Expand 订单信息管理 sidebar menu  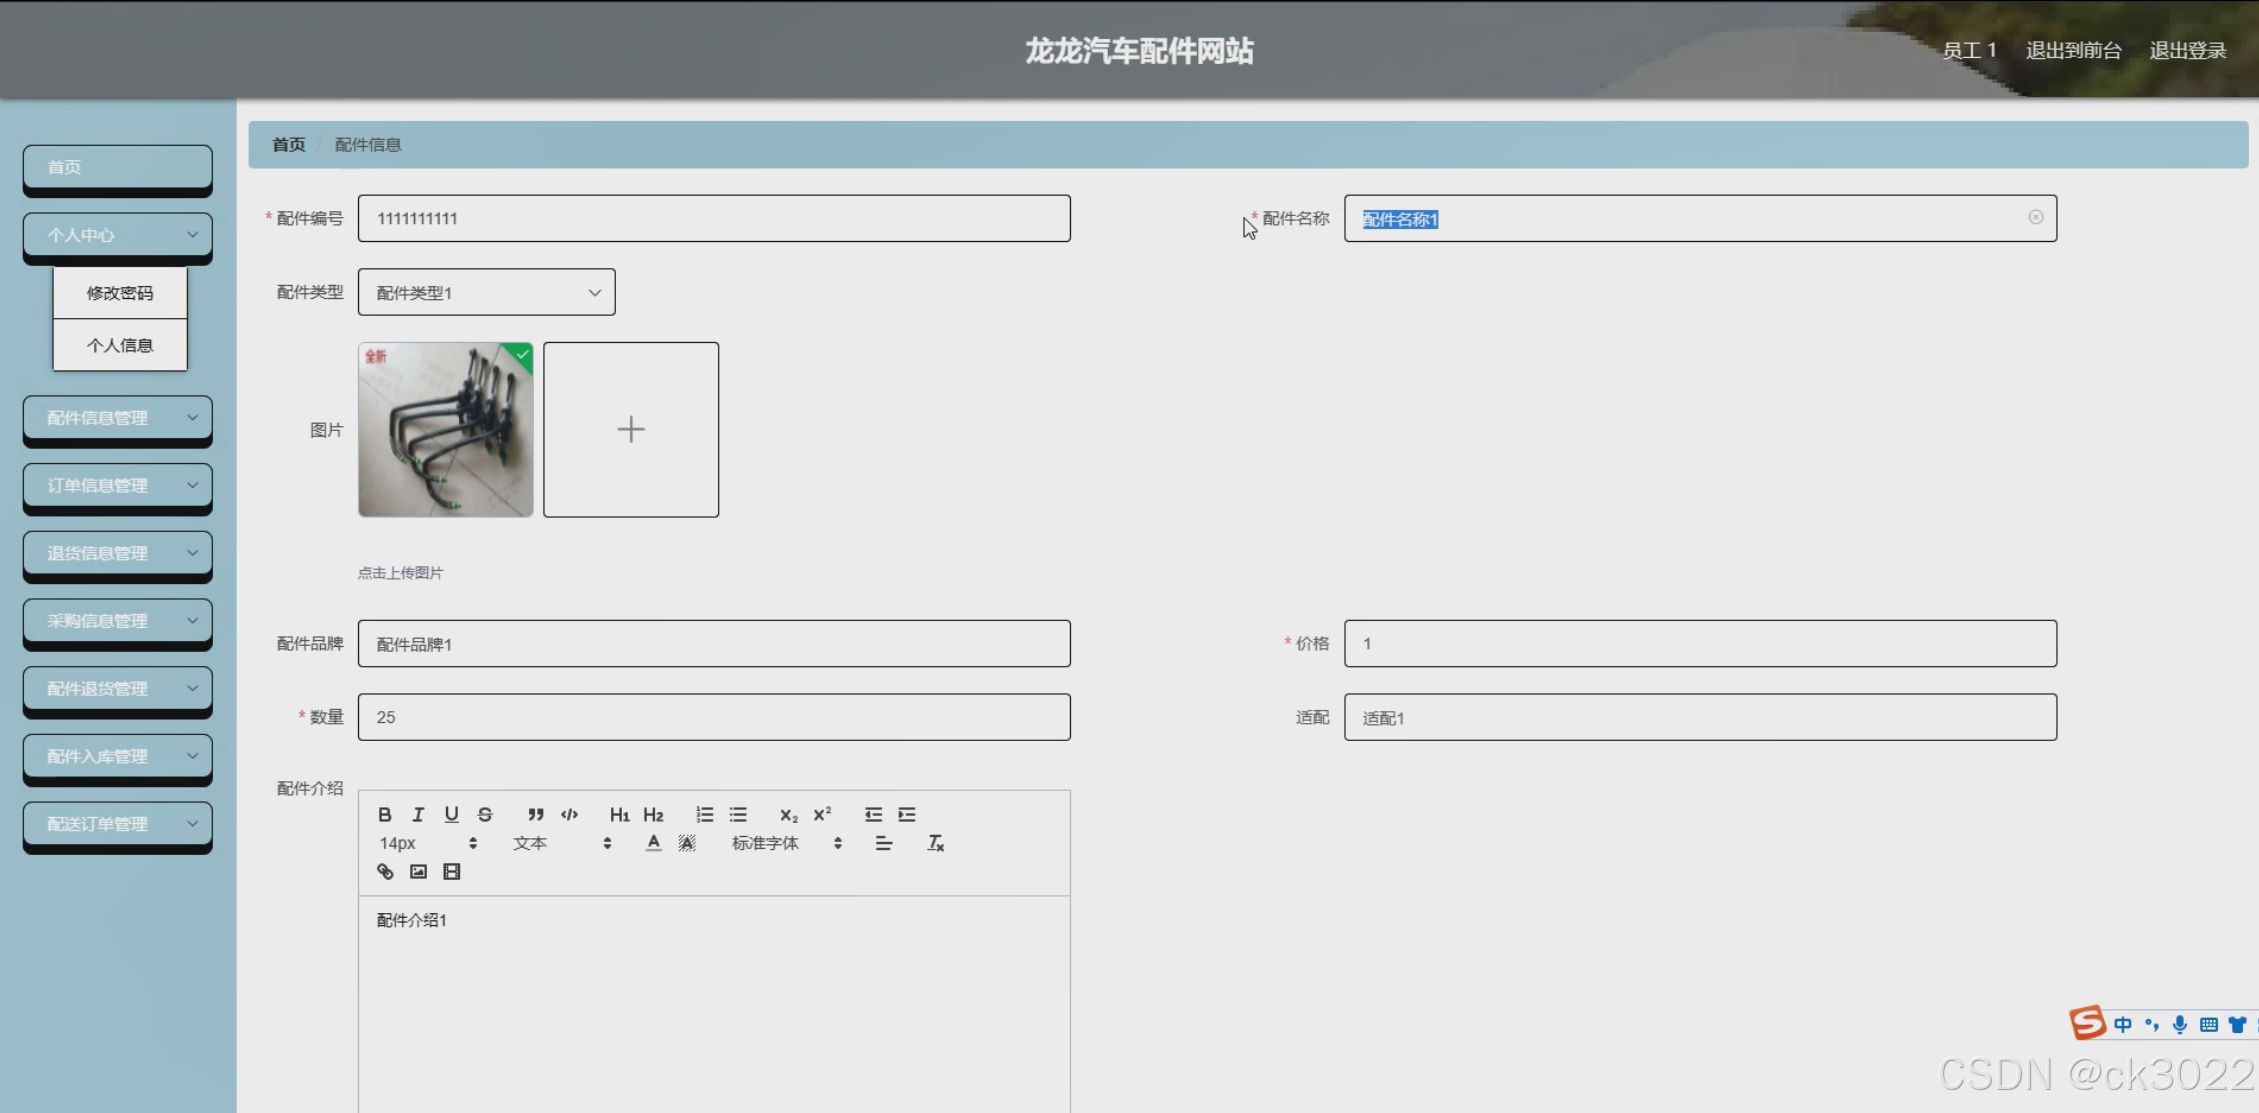pos(118,485)
